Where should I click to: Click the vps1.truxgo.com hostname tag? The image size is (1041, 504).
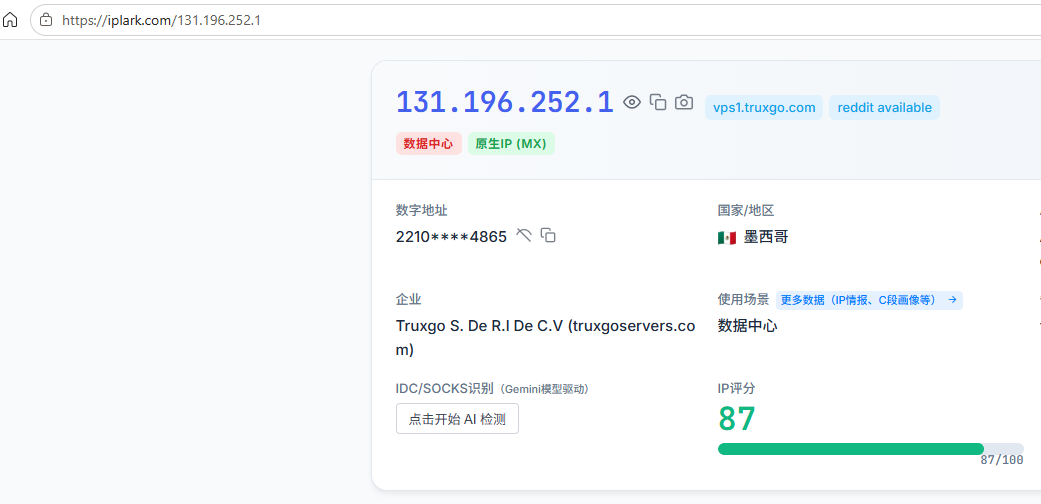point(764,108)
